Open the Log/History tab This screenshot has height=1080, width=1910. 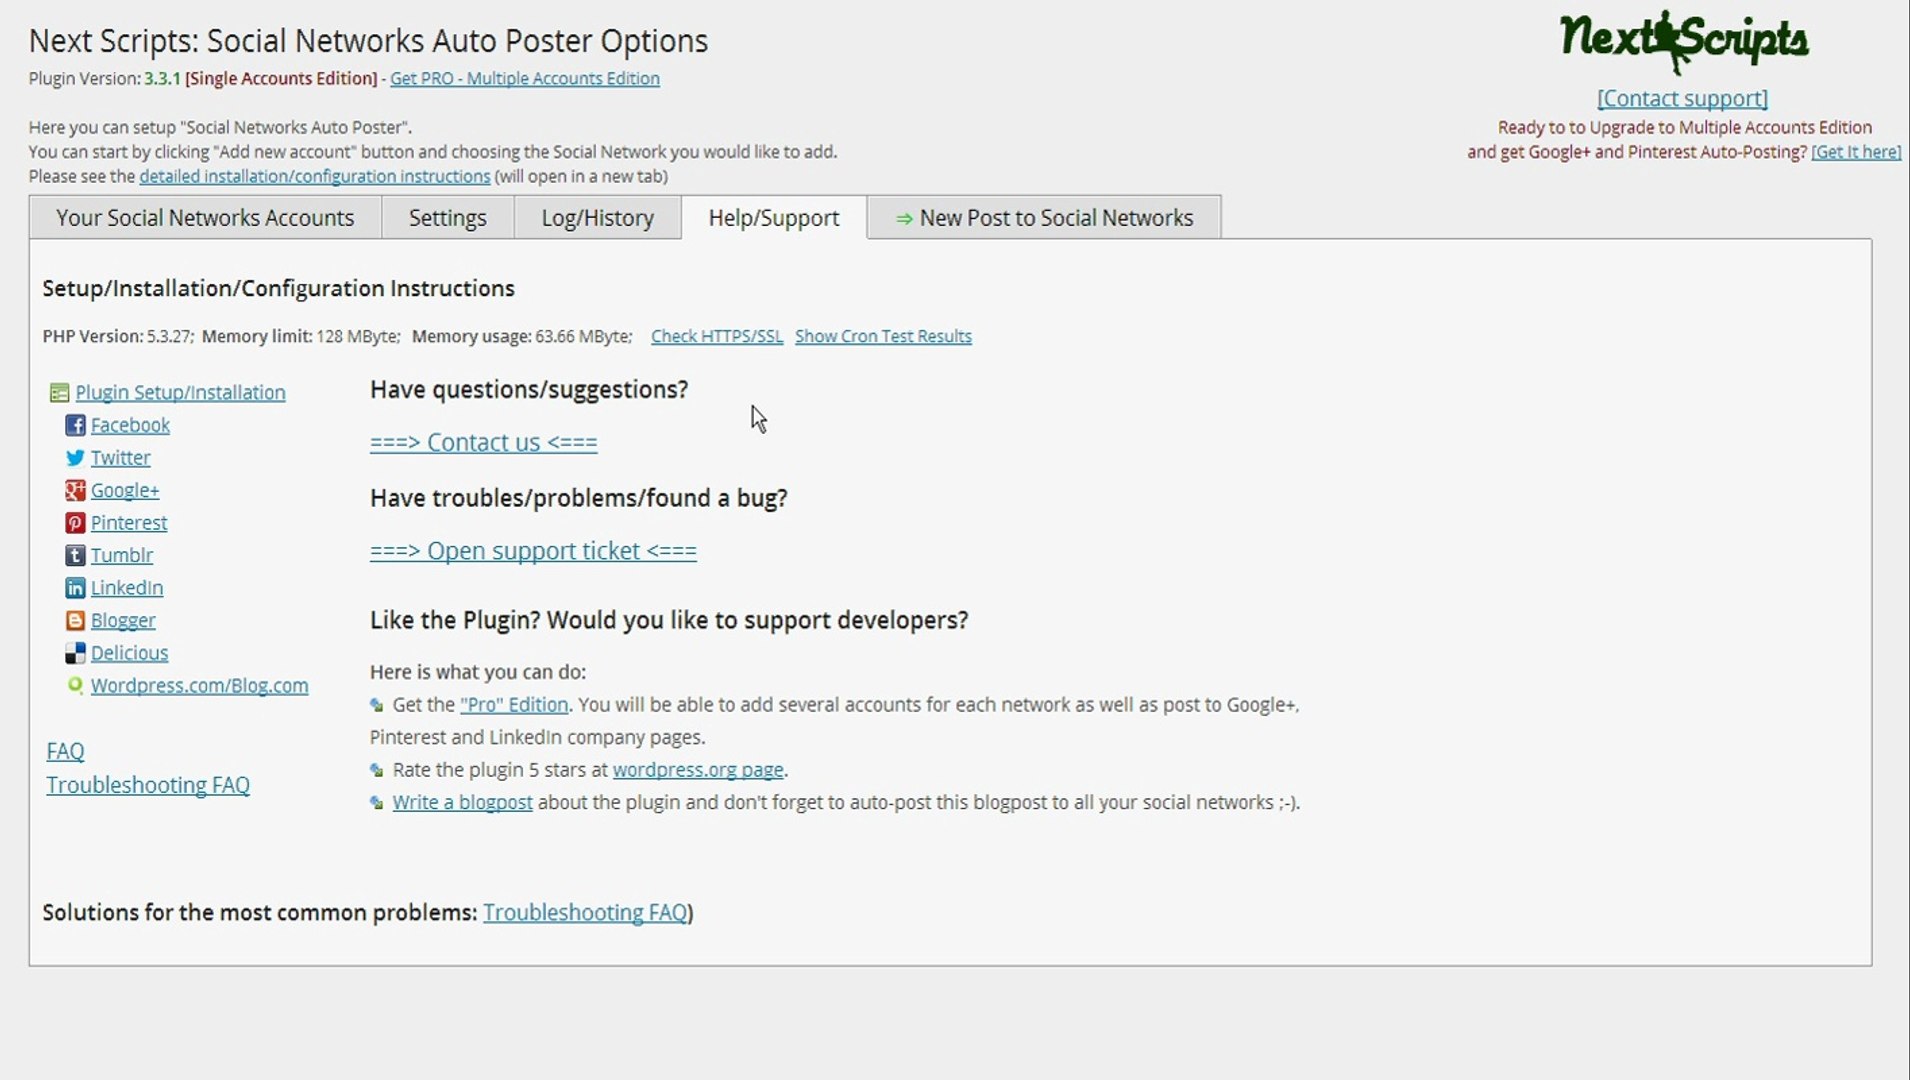click(x=597, y=218)
